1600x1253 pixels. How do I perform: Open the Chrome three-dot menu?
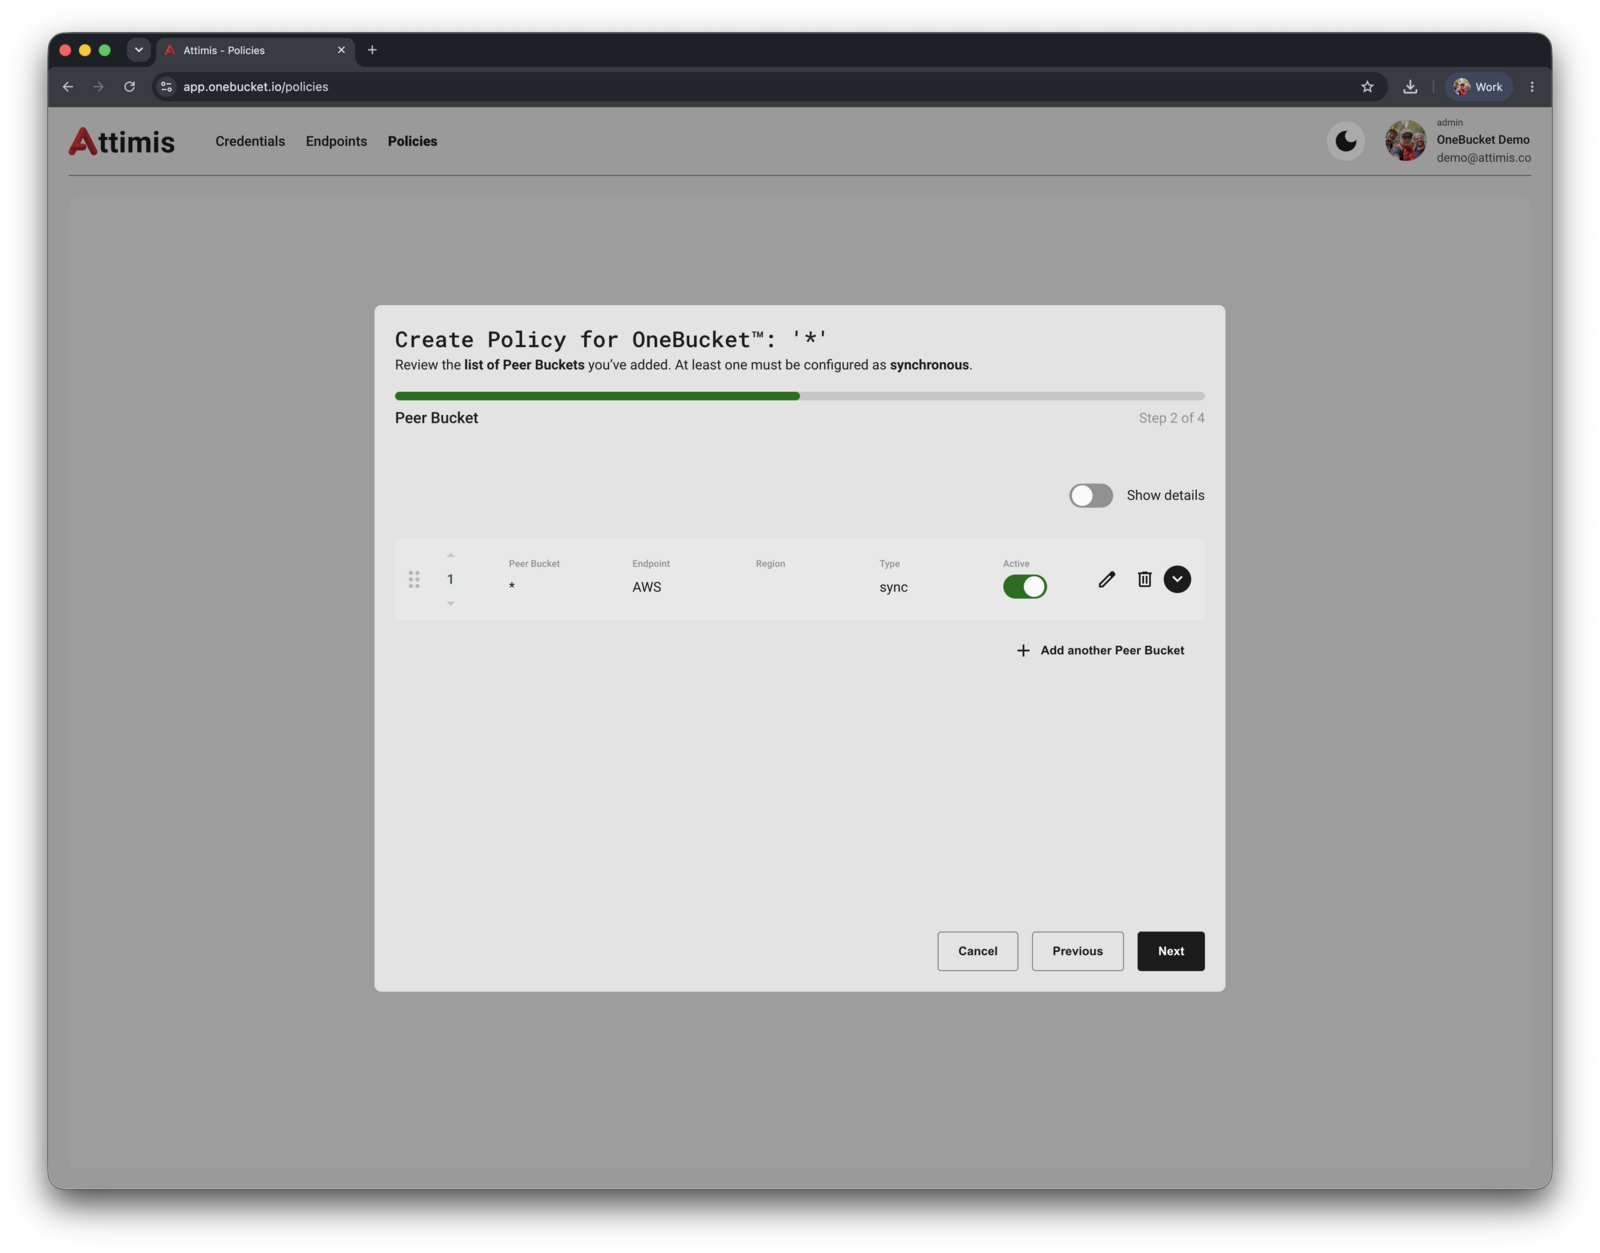click(x=1532, y=87)
